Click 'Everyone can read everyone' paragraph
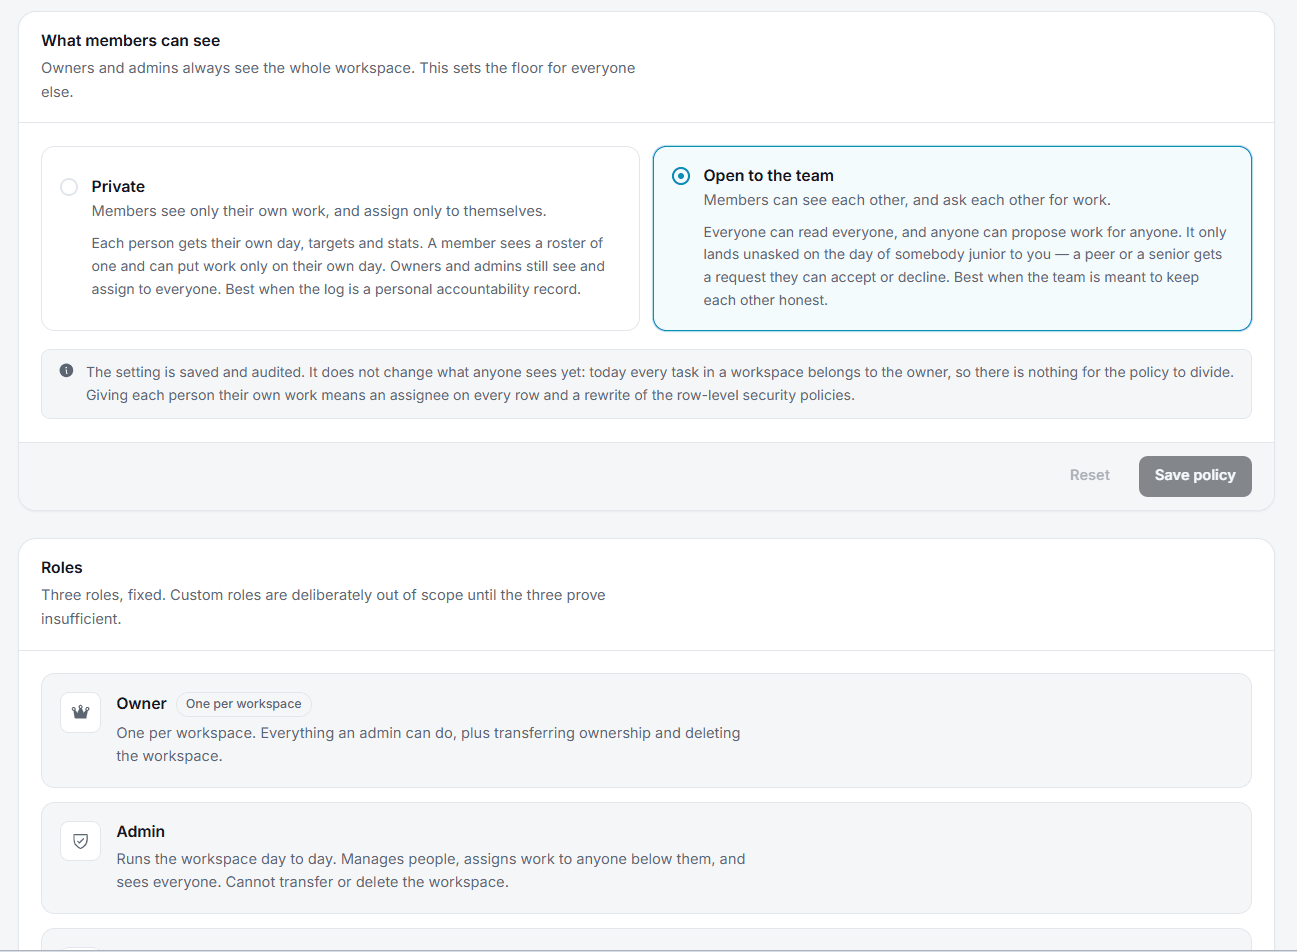 tap(965, 266)
